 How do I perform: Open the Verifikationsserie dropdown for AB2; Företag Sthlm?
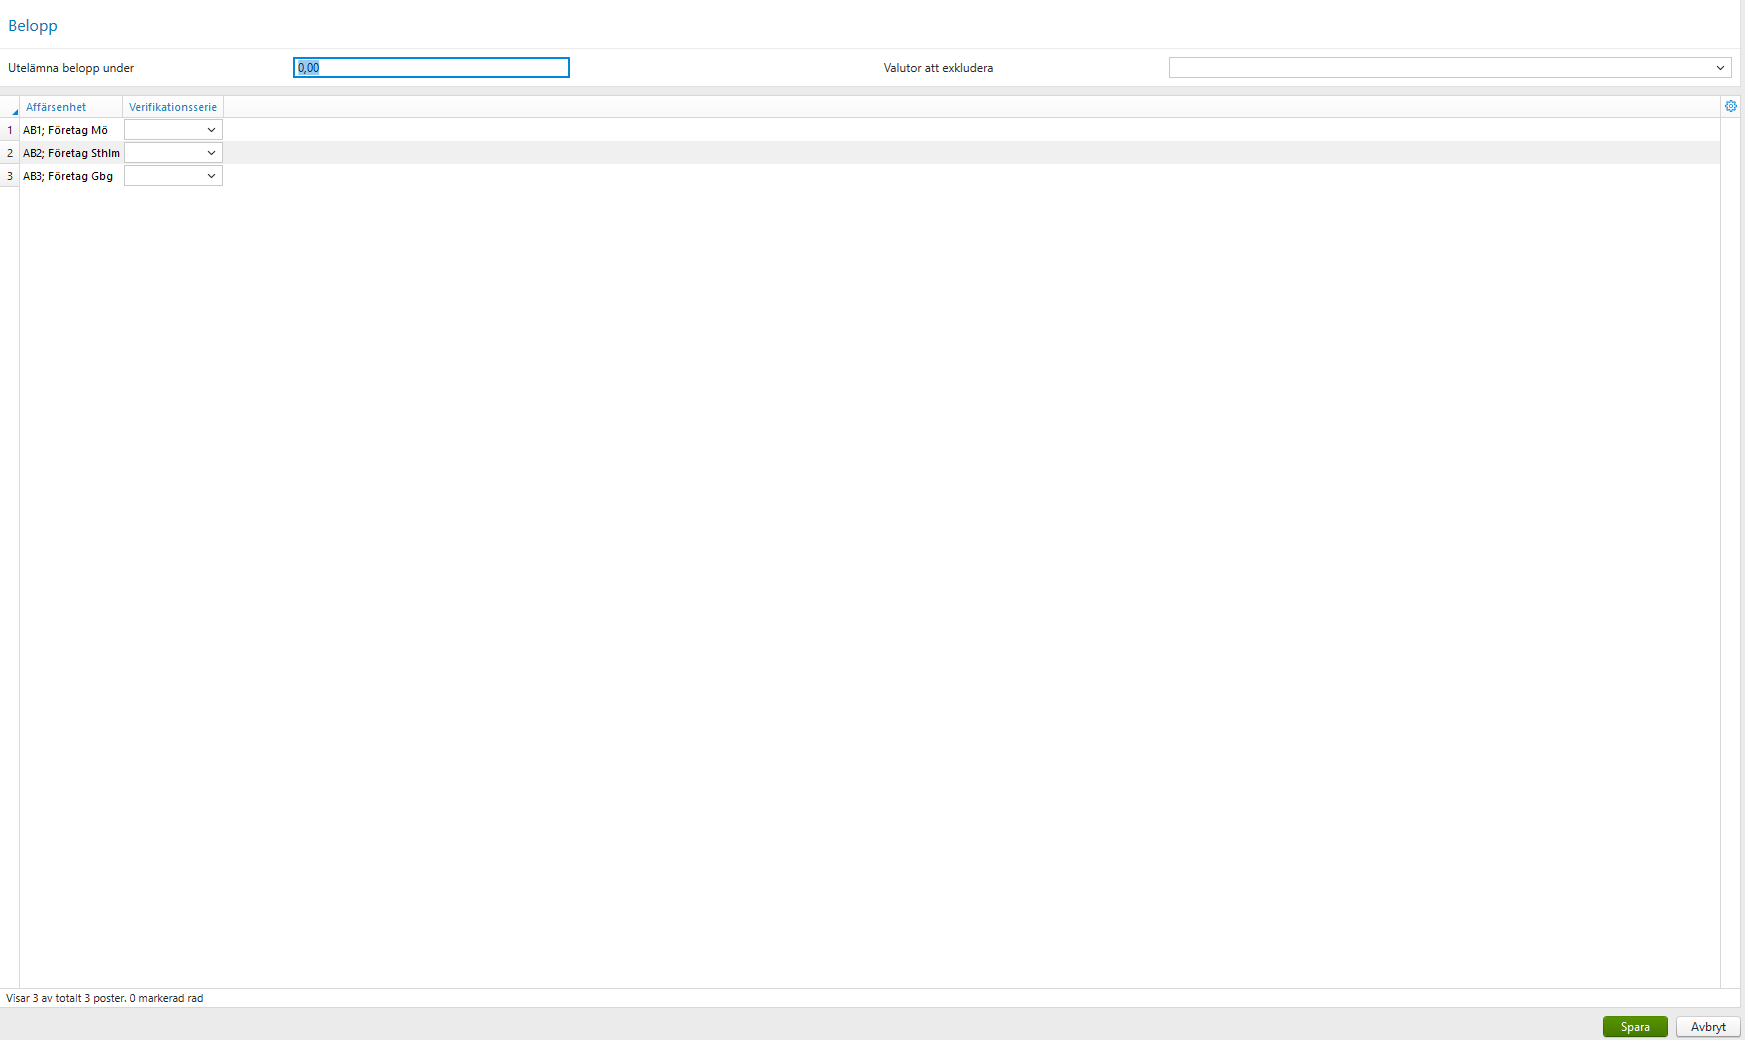(212, 152)
